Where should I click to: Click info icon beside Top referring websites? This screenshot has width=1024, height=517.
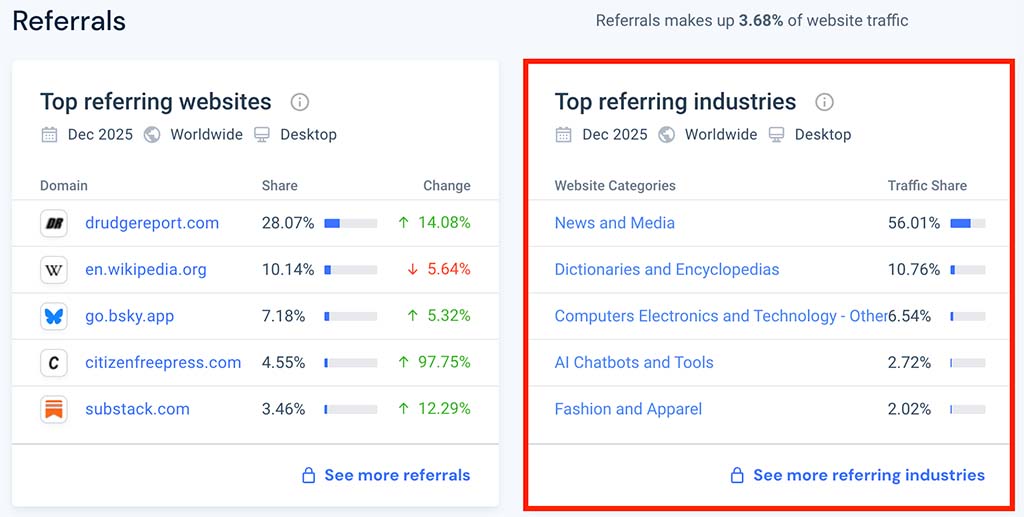point(300,102)
